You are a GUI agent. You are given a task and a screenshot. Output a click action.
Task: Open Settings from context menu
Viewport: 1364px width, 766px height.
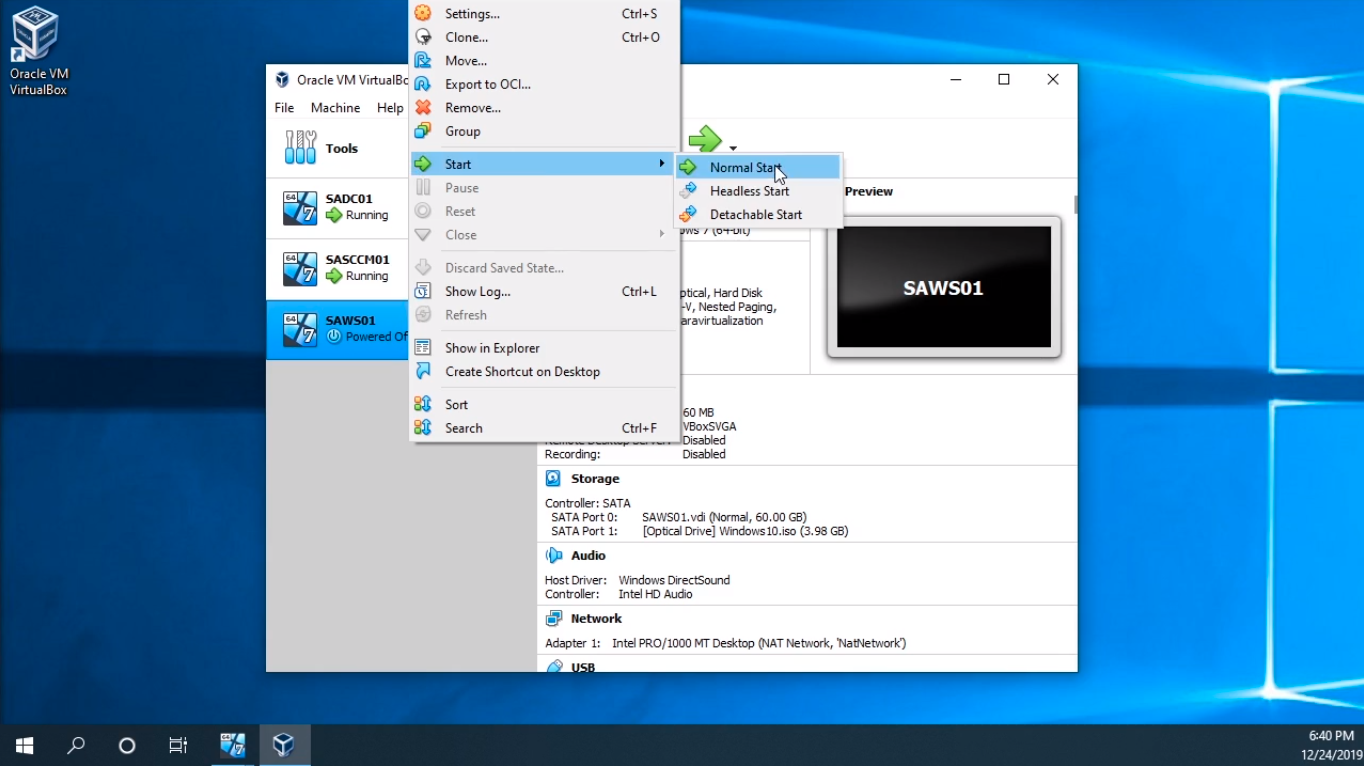[x=472, y=14]
